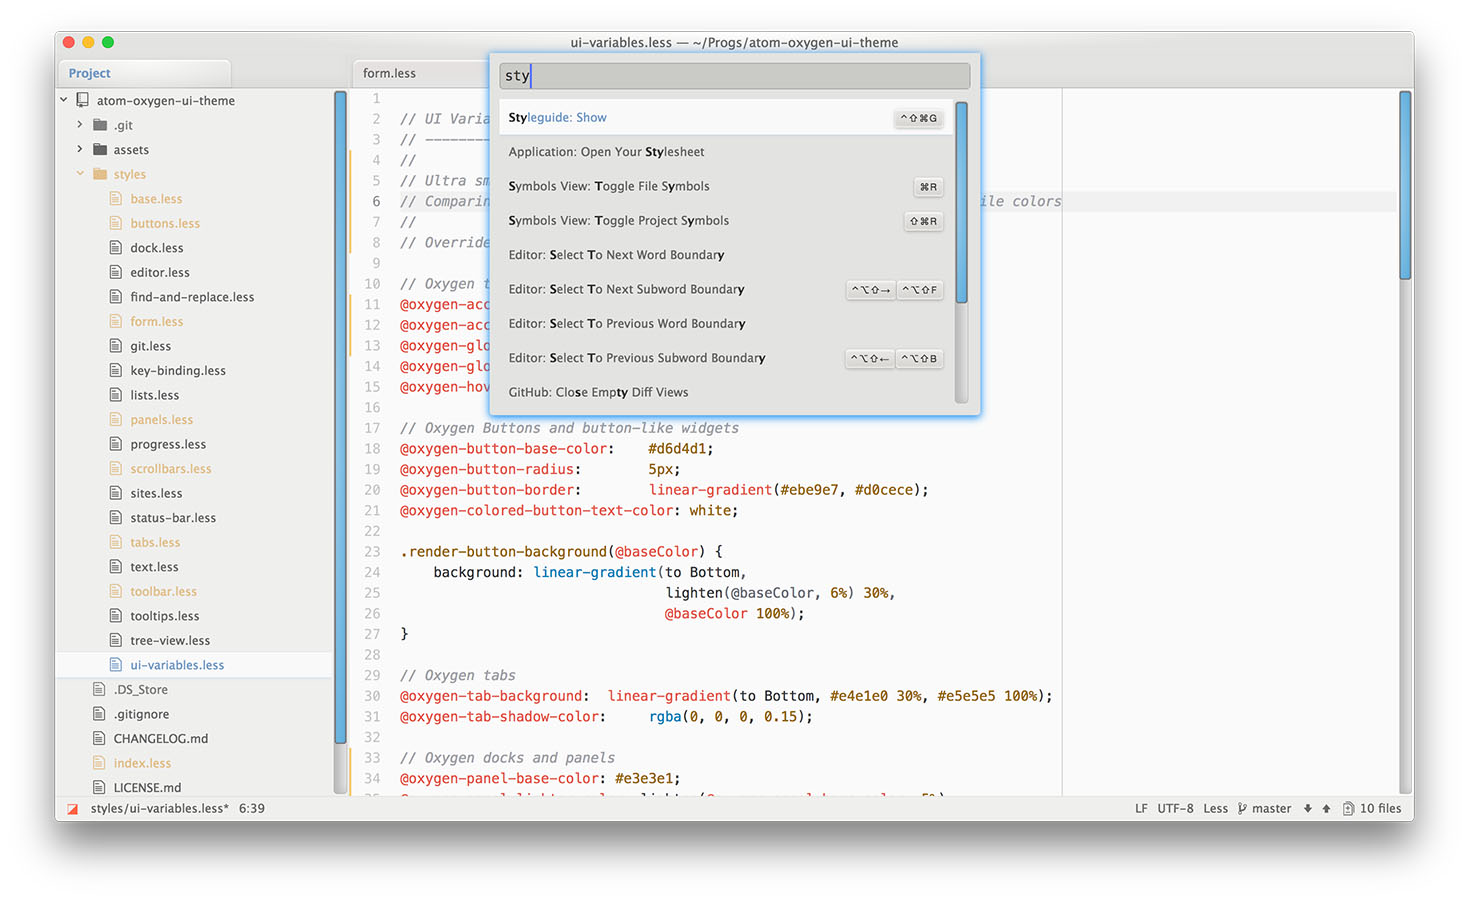
Task: Click the styles folder icon
Action: tap(100, 174)
